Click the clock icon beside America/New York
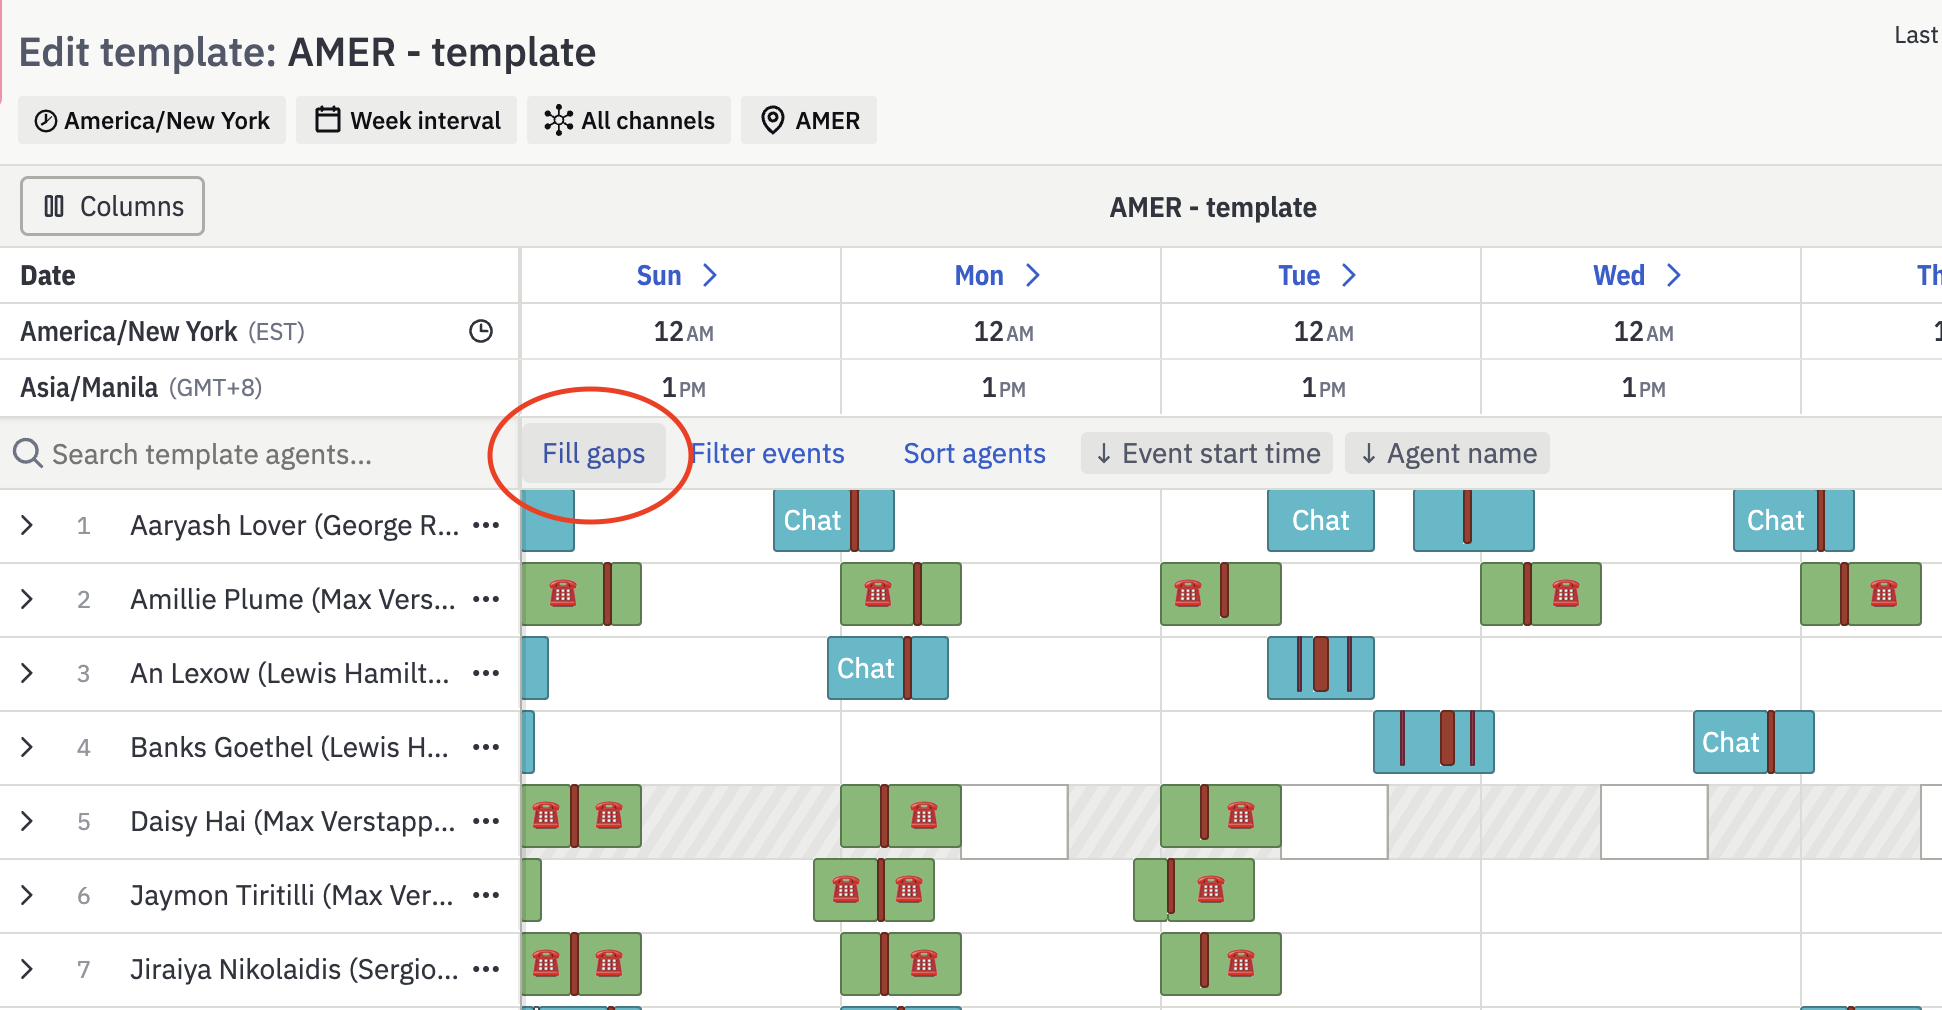The width and height of the screenshot is (1942, 1010). pos(481,331)
